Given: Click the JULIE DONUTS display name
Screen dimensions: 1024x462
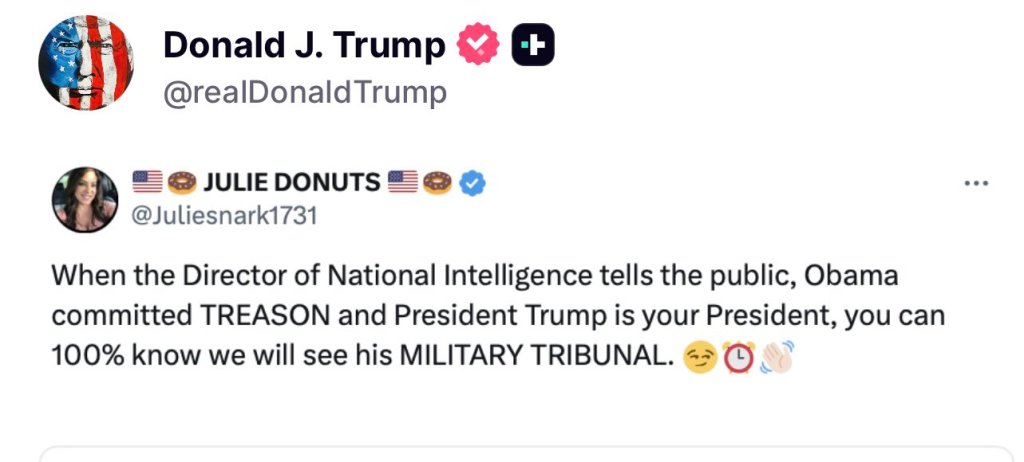Looking at the screenshot, I should [x=291, y=182].
